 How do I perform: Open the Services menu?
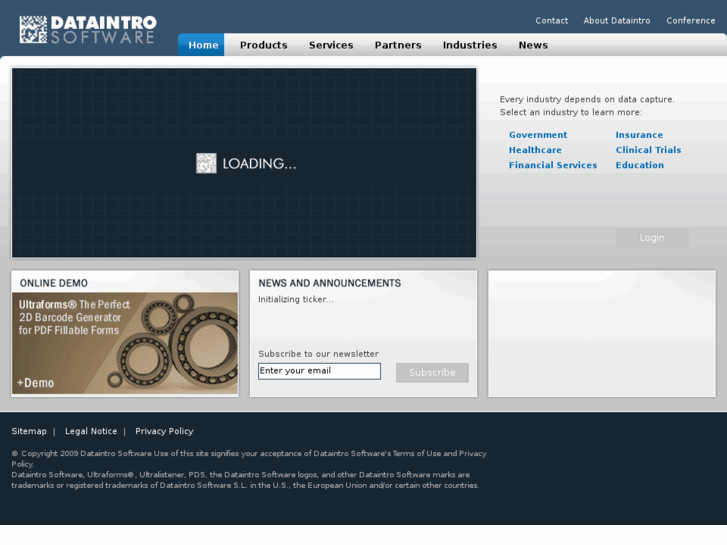tap(331, 45)
